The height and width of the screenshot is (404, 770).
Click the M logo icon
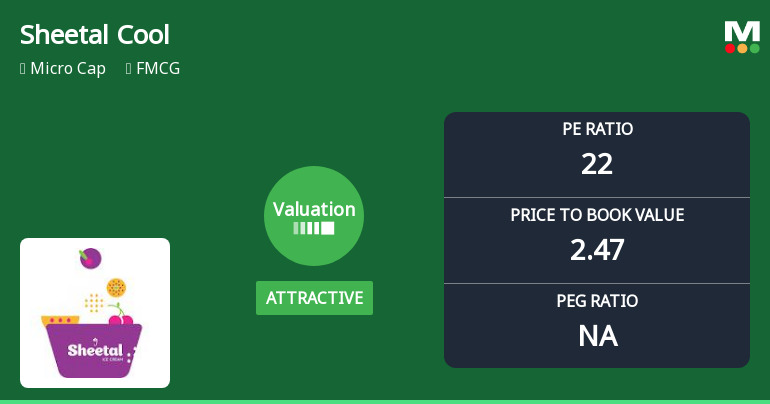pos(742,31)
